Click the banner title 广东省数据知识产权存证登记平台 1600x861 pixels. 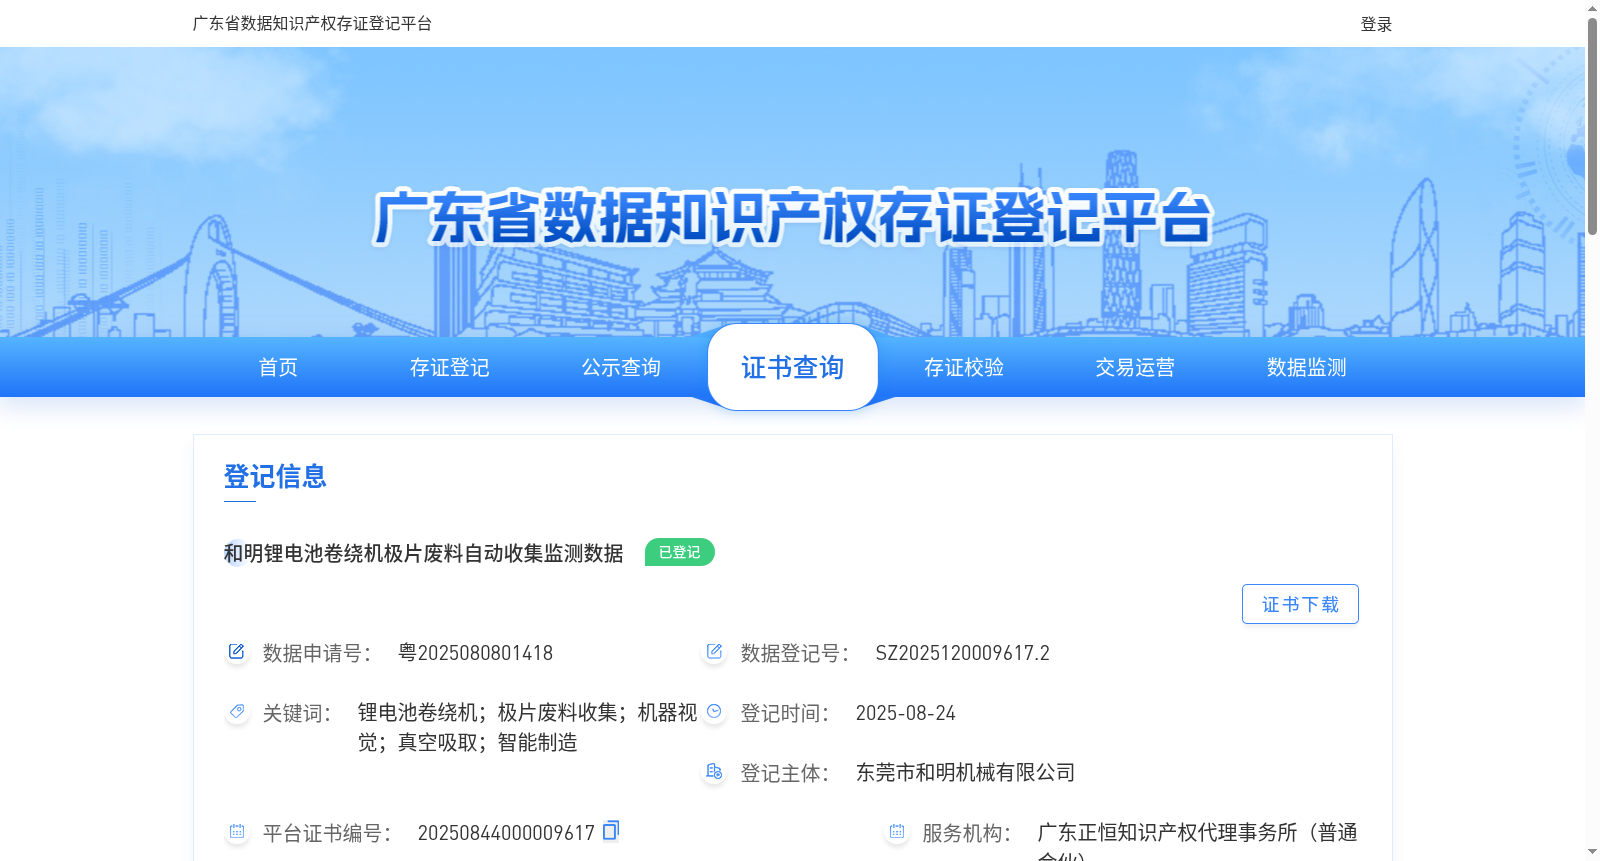(x=793, y=217)
